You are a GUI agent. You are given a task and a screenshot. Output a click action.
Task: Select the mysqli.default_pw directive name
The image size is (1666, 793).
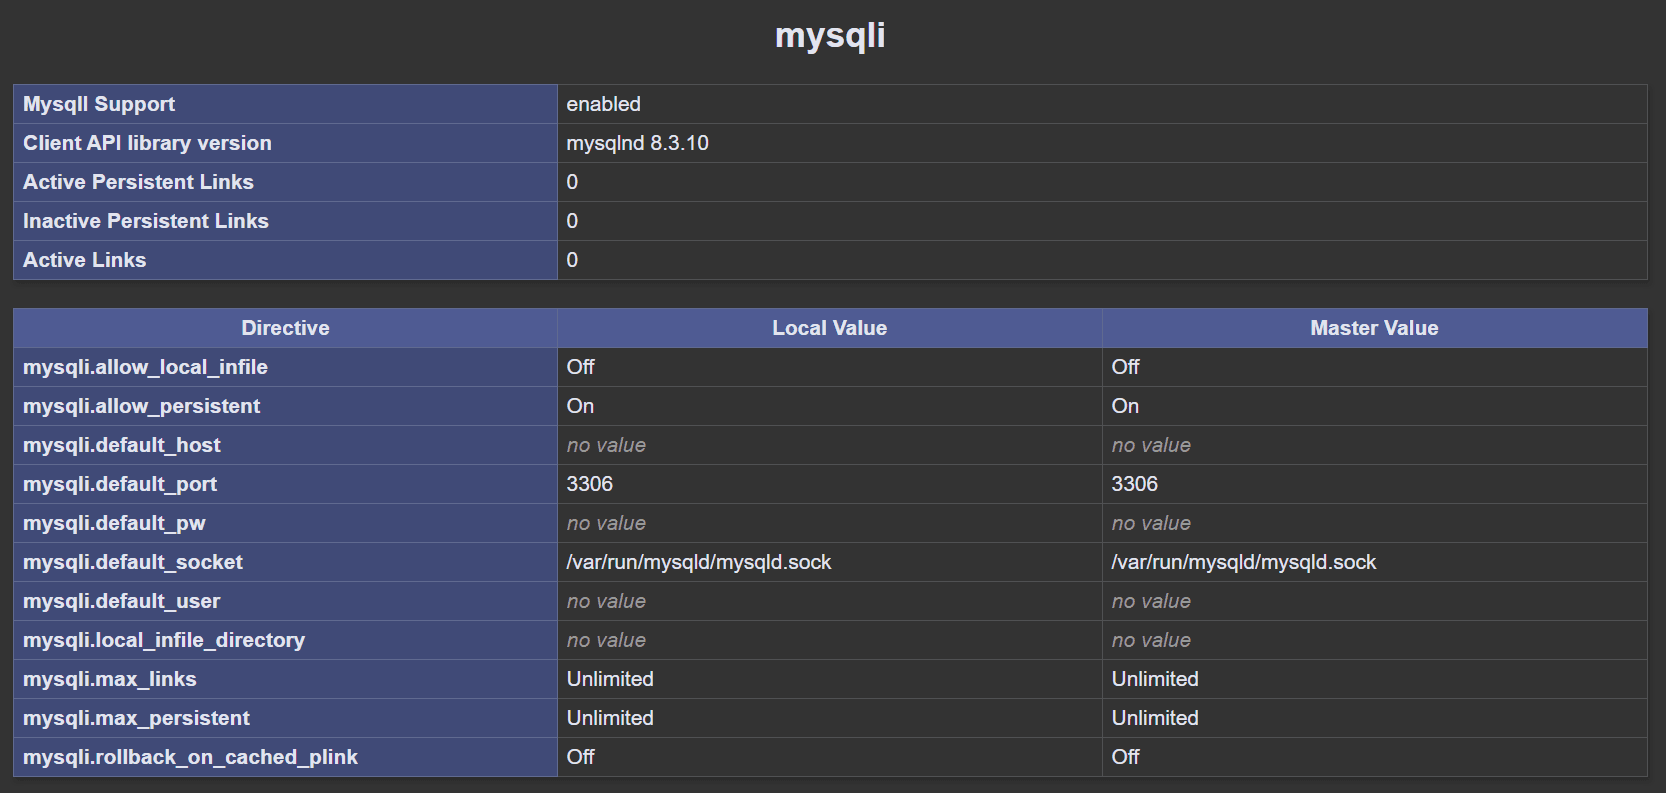click(114, 523)
